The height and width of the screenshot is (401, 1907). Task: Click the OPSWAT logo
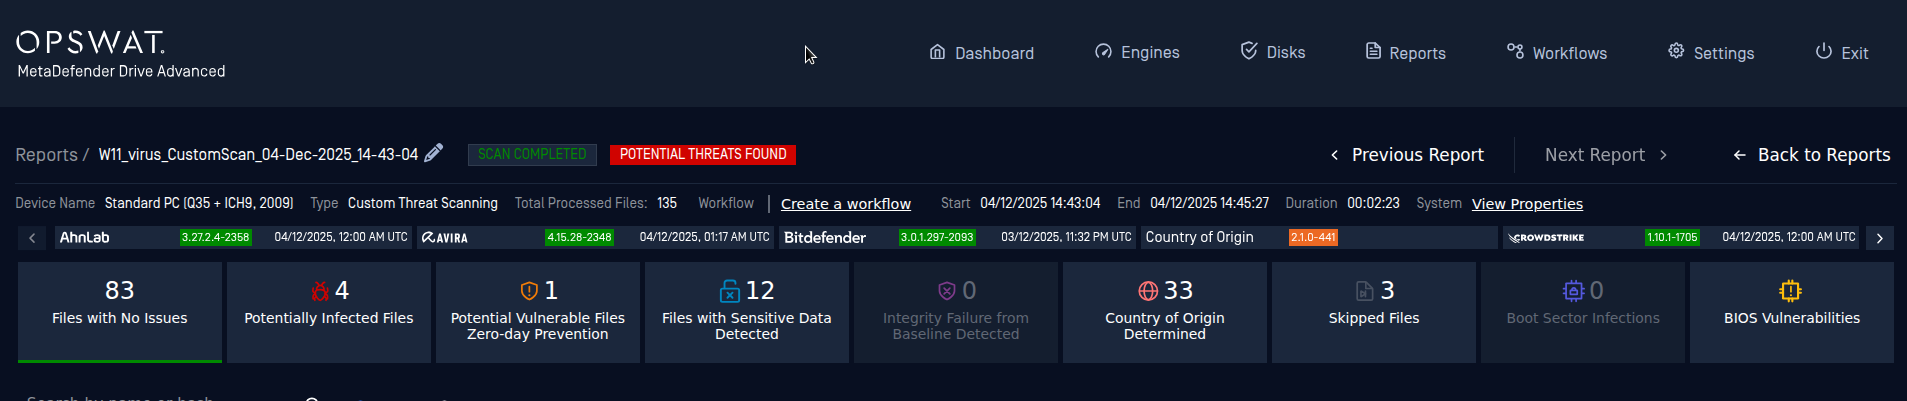click(90, 42)
